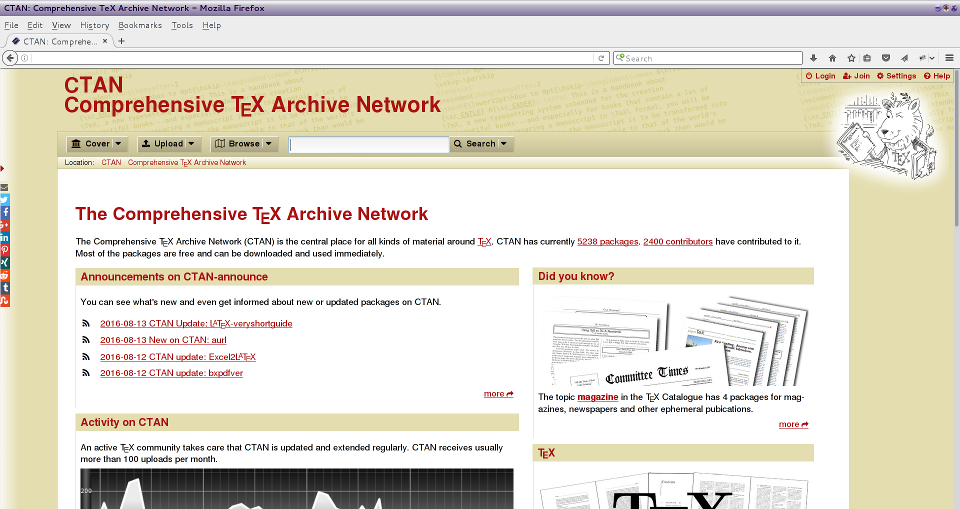Viewport: 960px width, 509px height.
Task: Open the bxpdfver update announcement
Action: 171,372
